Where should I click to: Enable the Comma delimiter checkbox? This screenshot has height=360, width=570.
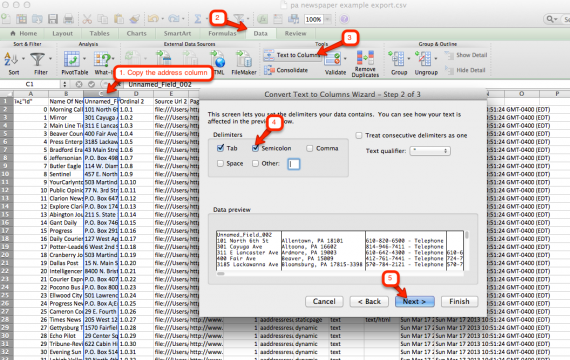[x=310, y=148]
